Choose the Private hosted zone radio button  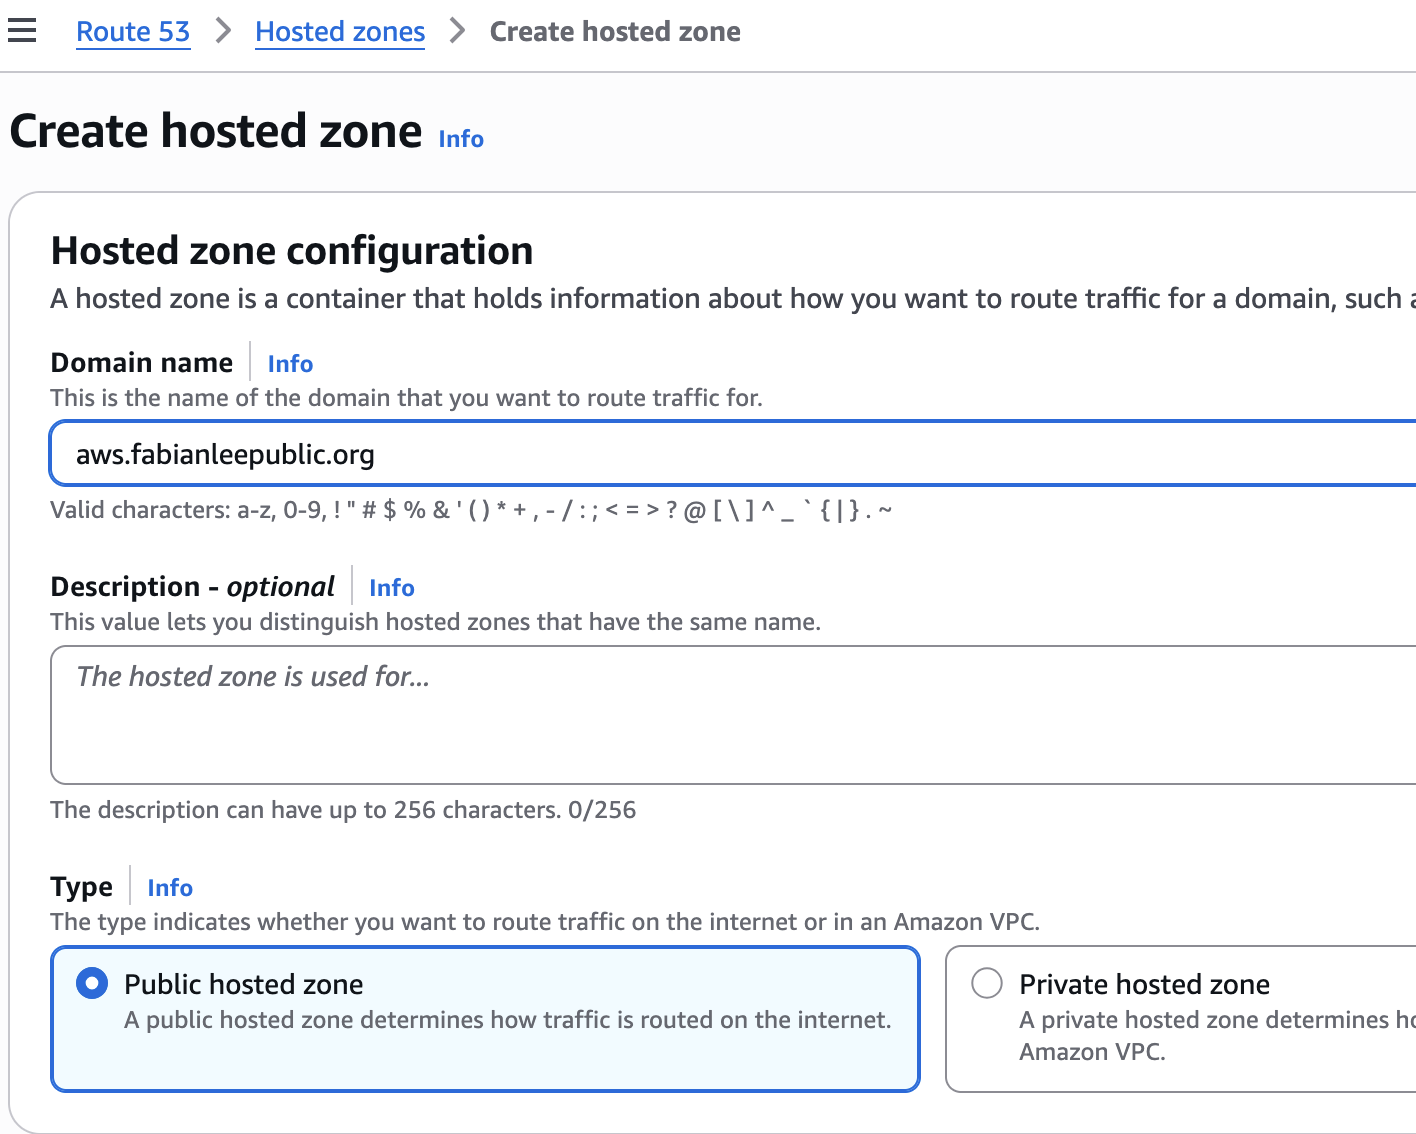coord(987,984)
